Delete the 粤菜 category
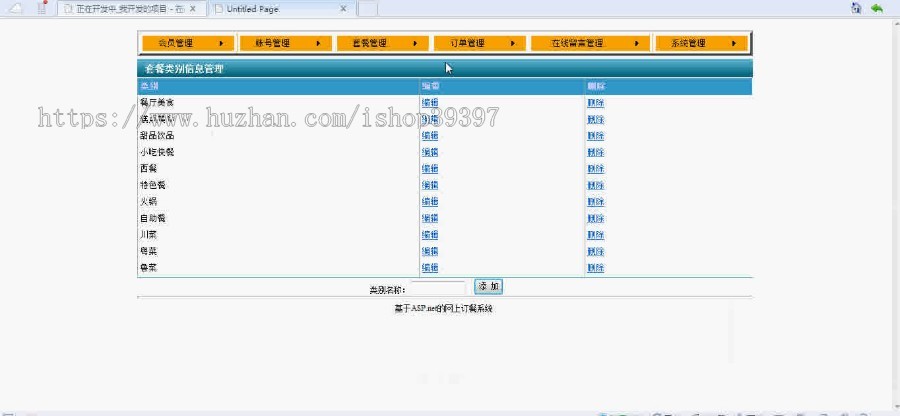Viewport: 900px width, 416px height. [596, 251]
